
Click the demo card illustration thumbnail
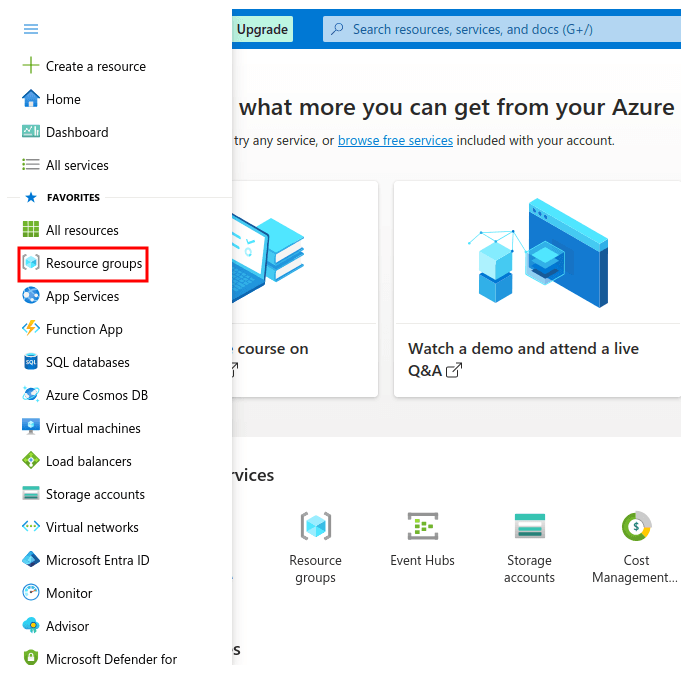tap(537, 253)
